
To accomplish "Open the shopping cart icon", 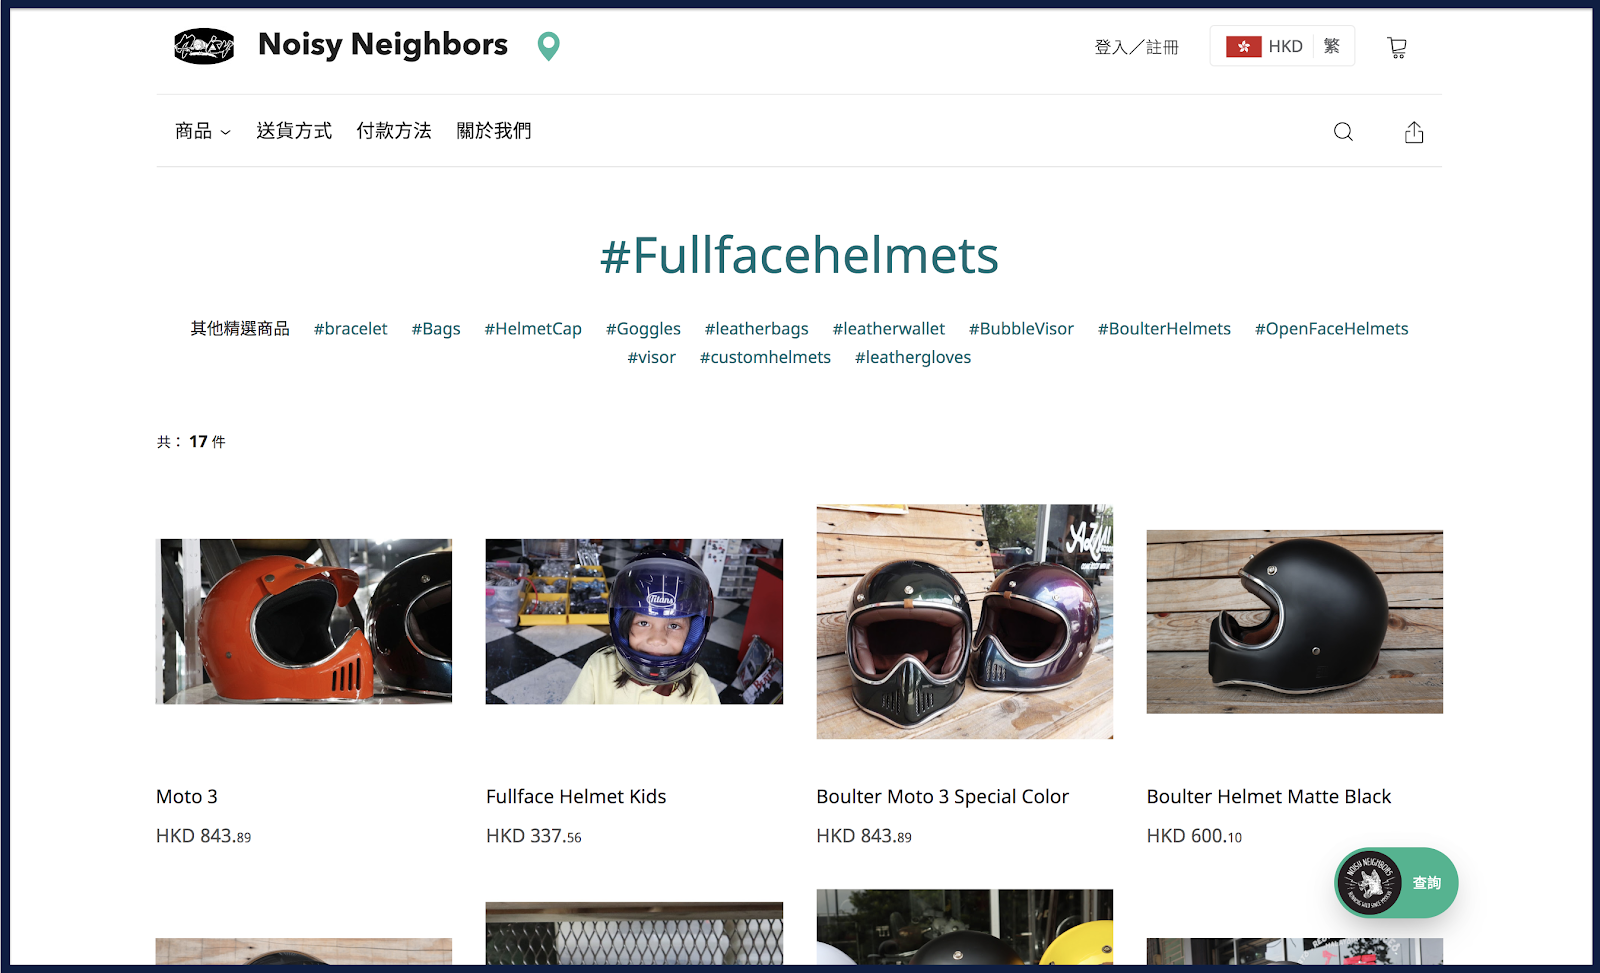I will (x=1397, y=47).
